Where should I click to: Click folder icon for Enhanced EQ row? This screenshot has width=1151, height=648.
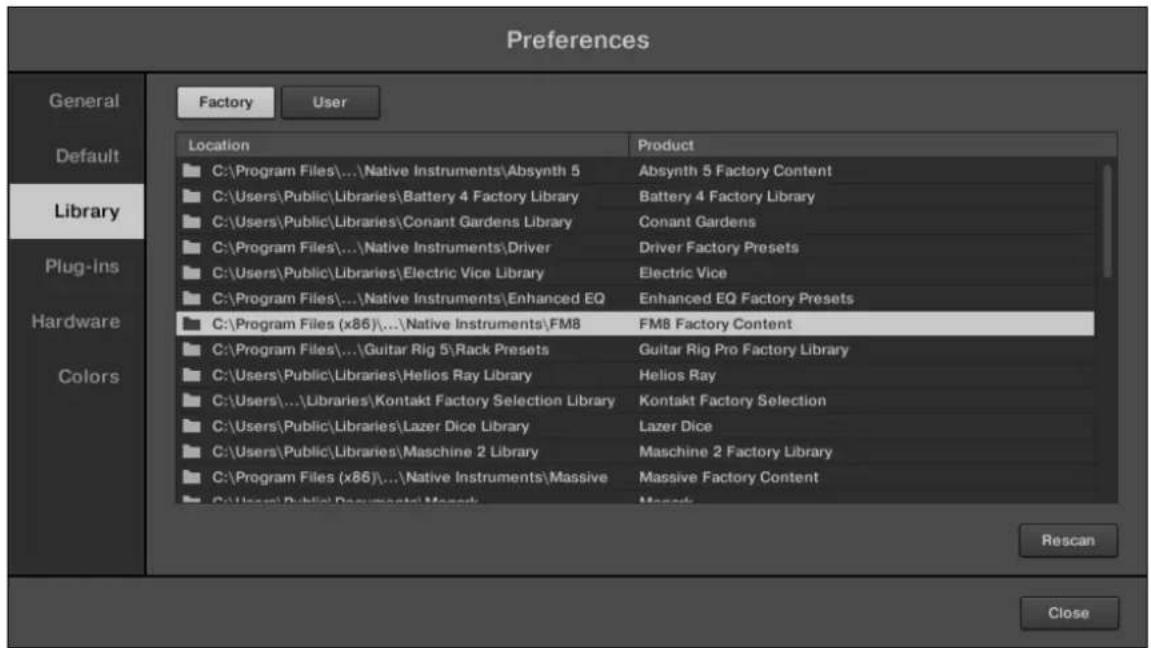pyautogui.click(x=192, y=299)
